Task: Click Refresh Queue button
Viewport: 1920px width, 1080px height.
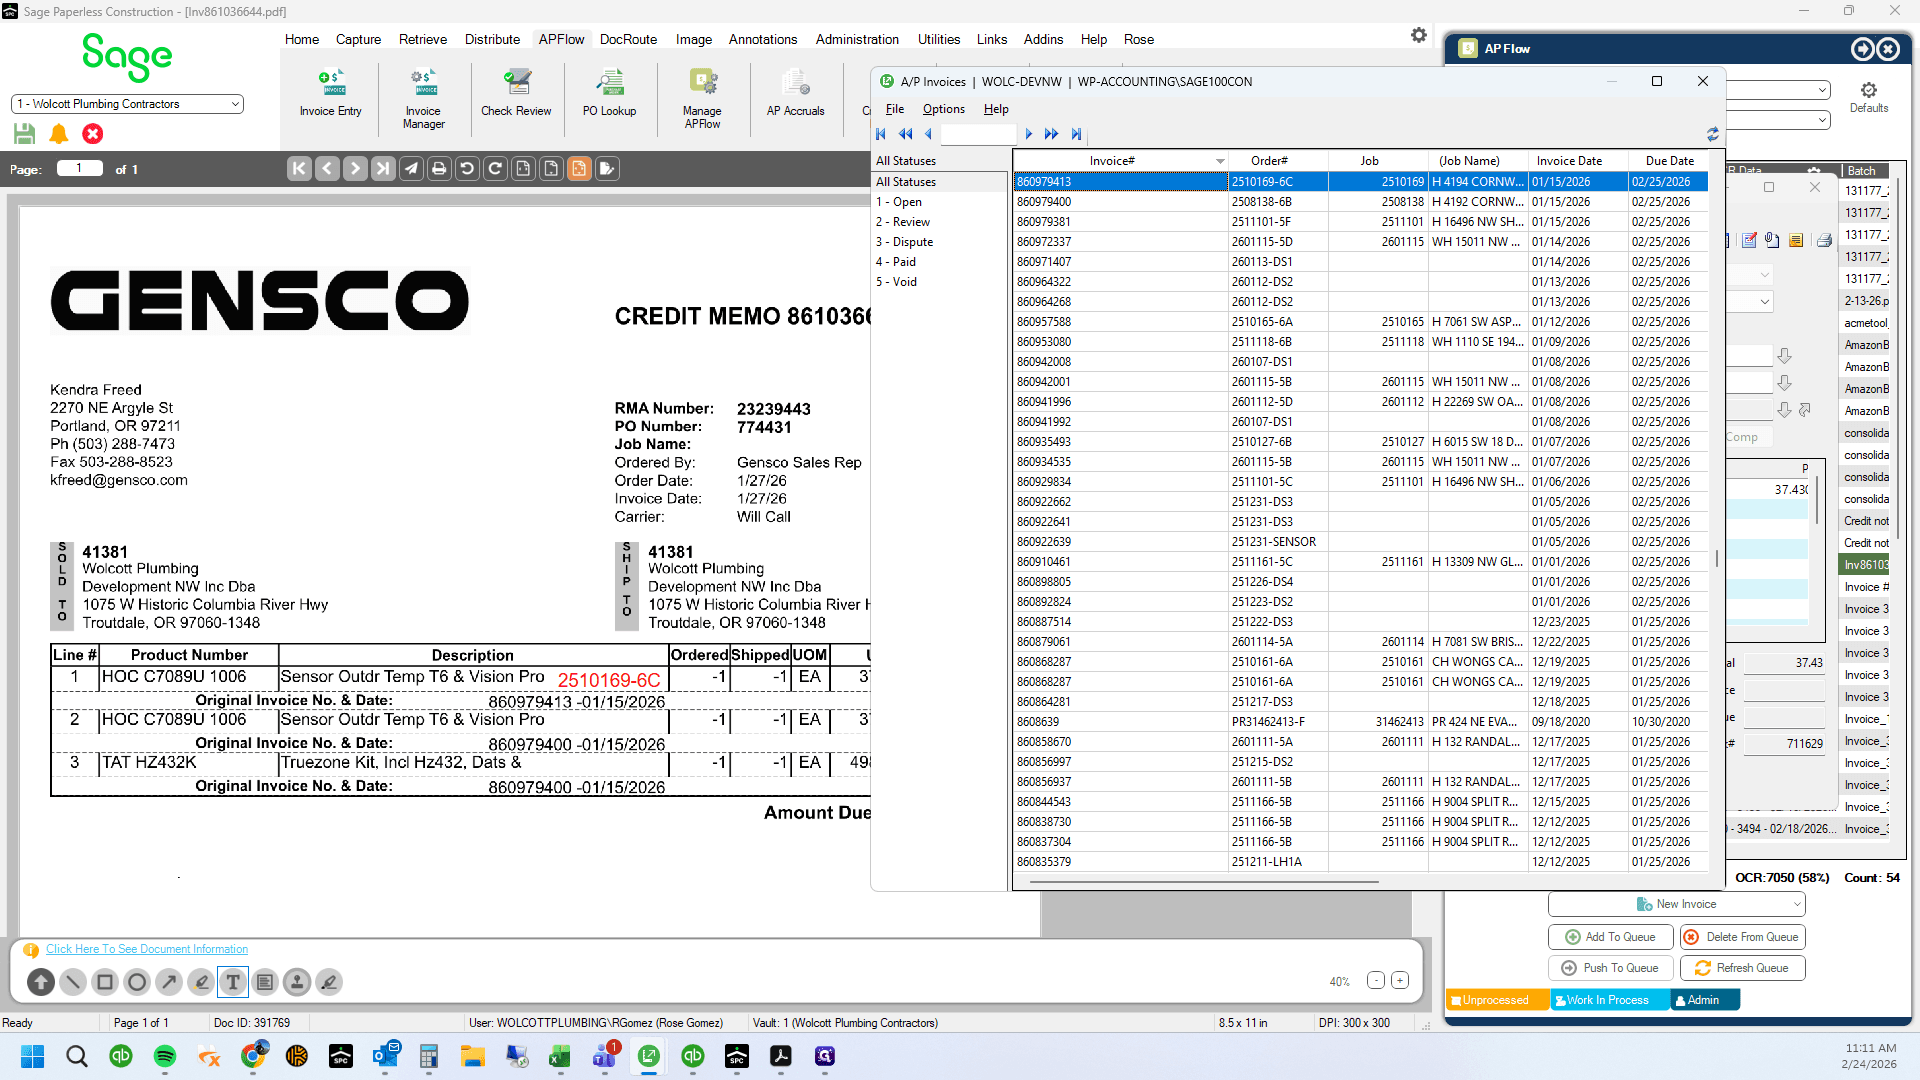Action: [x=1742, y=968]
